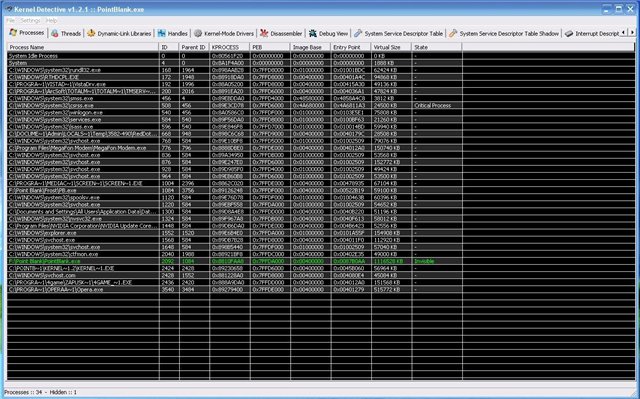Open the Kernel-Mode Drivers tab icon
This screenshot has width=640, height=399.
198,33
